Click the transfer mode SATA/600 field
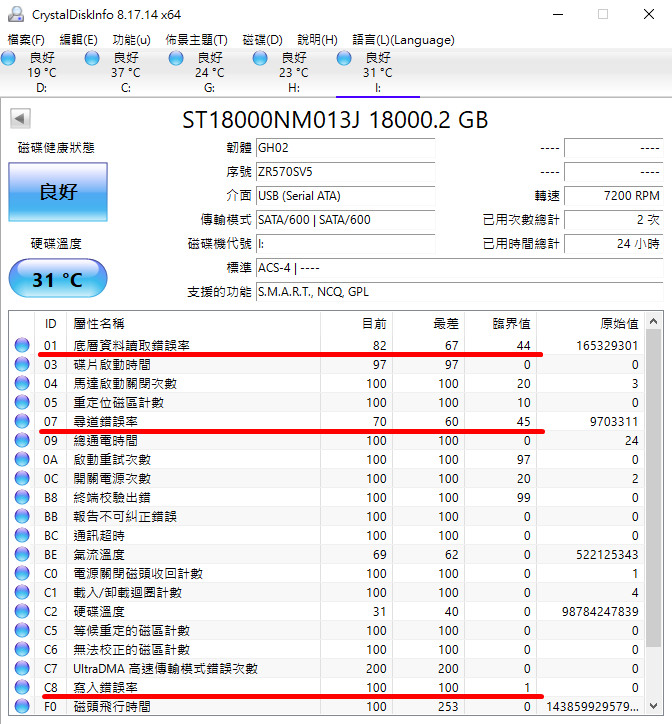672x724 pixels. point(345,220)
